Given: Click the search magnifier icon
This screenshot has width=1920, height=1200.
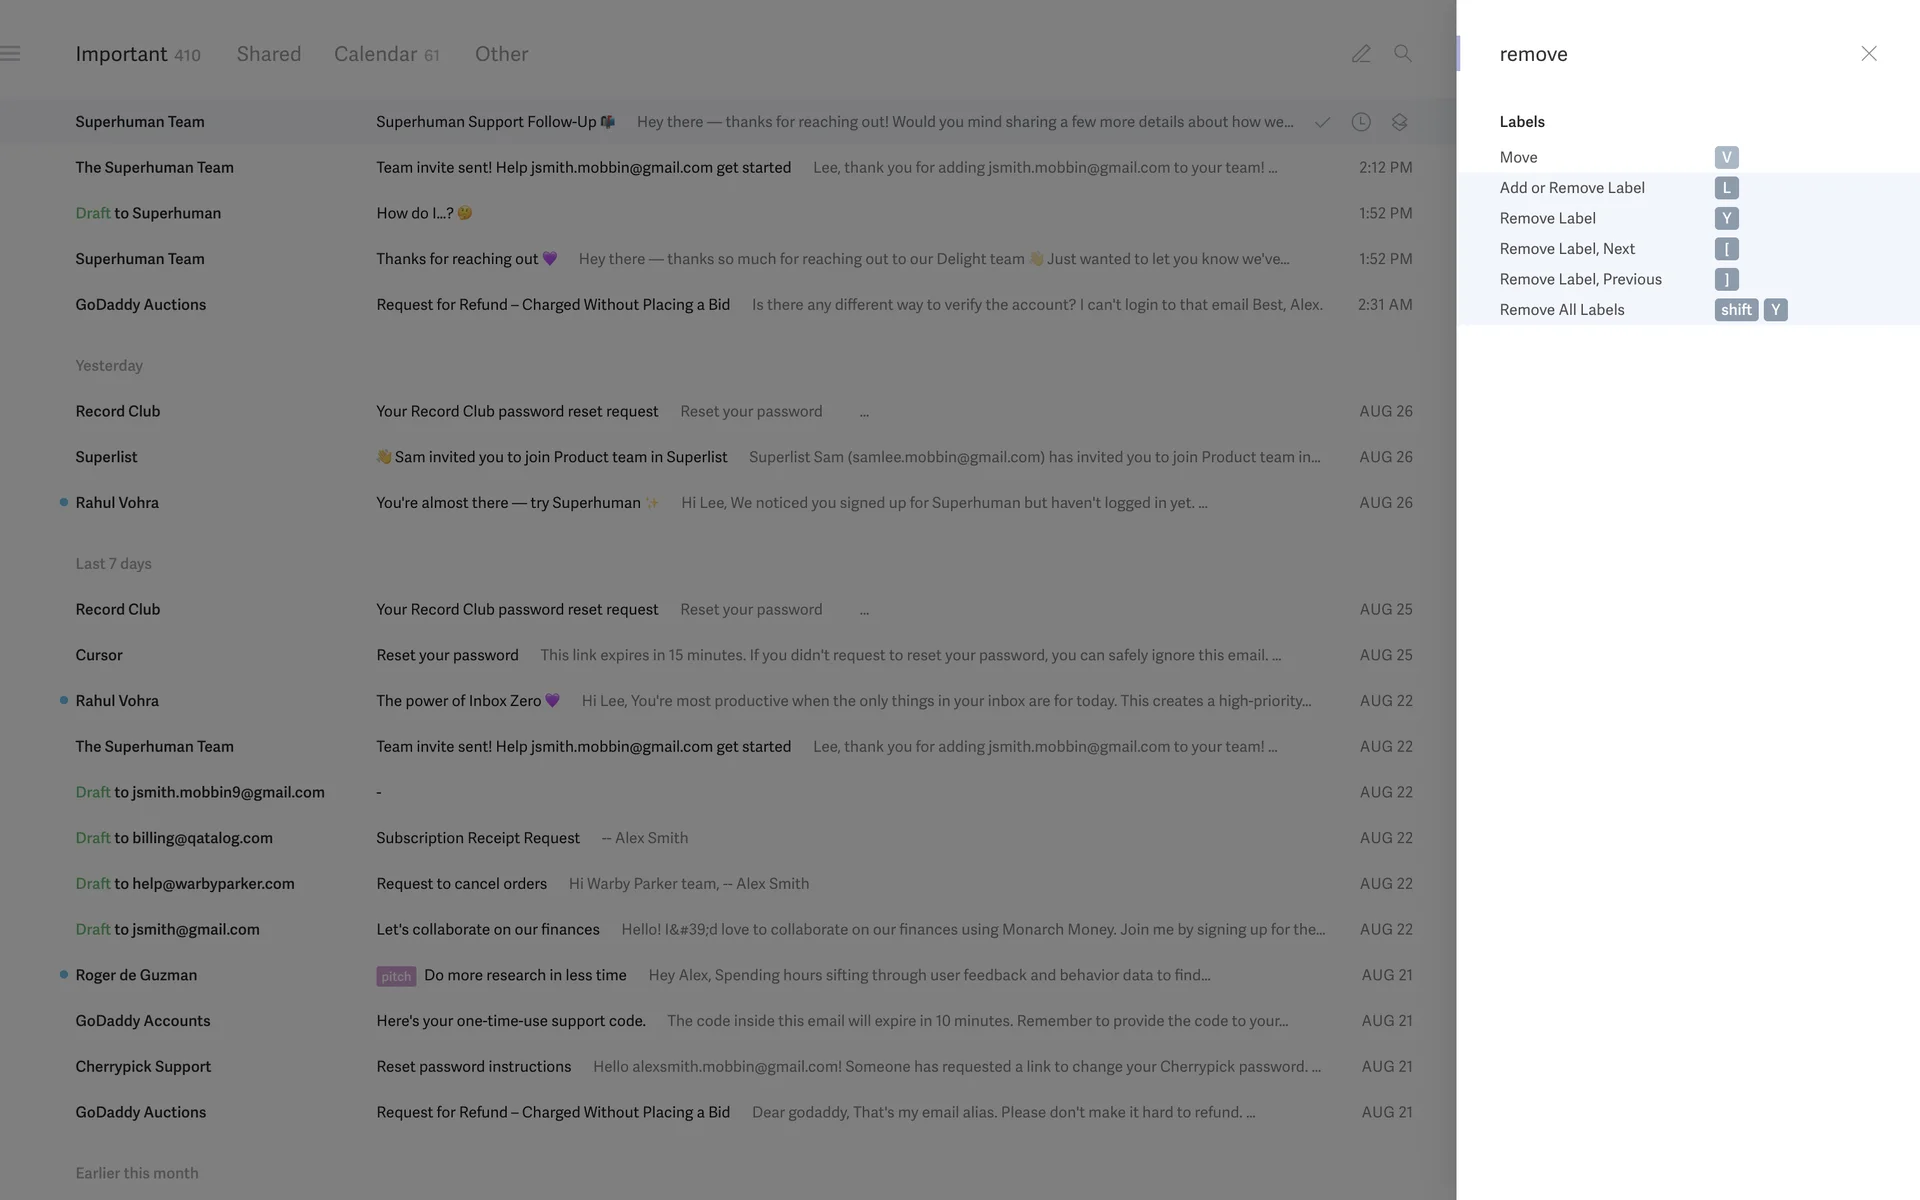Looking at the screenshot, I should click(x=1403, y=54).
